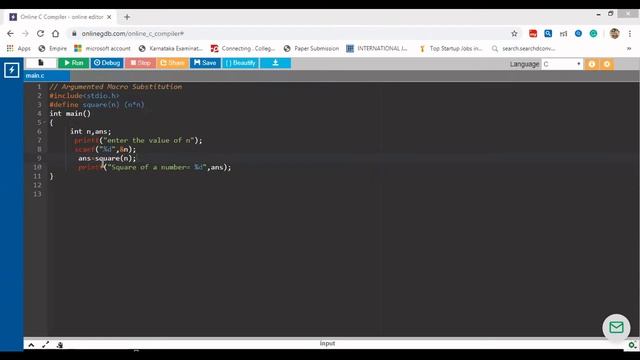640x360 pixels.
Task: Run the program with the green Run button
Action: (x=73, y=63)
